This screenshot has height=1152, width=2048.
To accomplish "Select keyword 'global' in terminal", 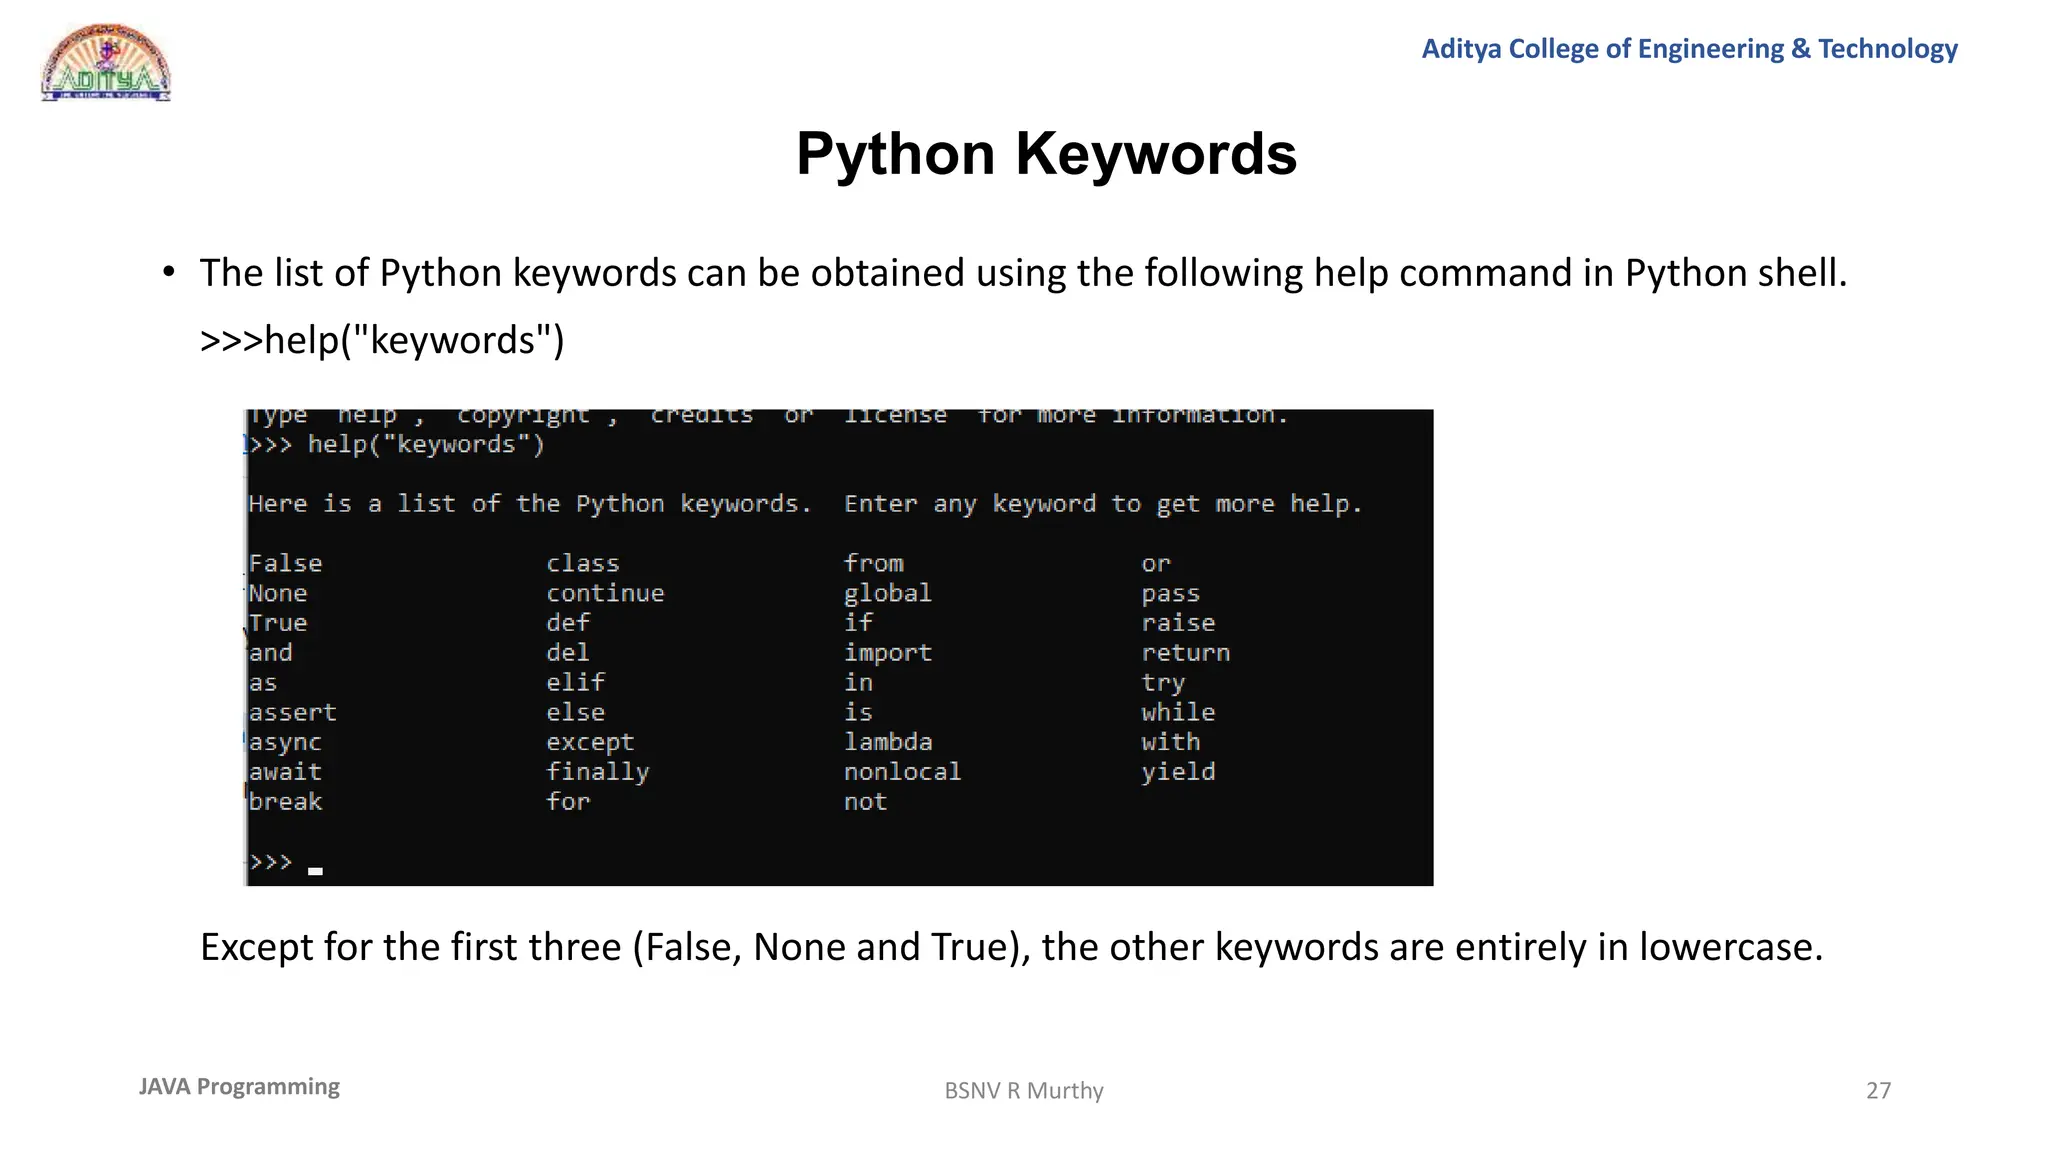I will pyautogui.click(x=888, y=593).
